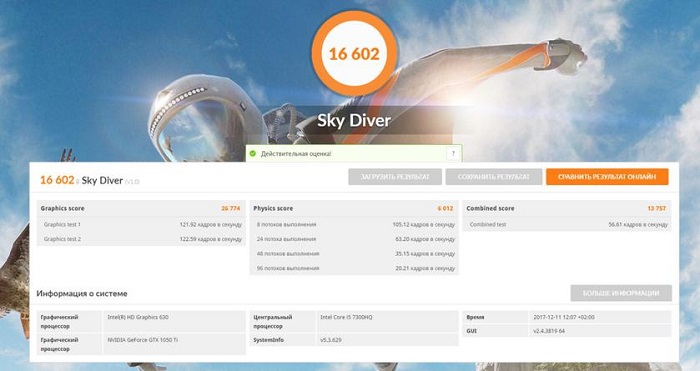Open the question mark help next to validation message
Image resolution: width=700 pixels, height=371 pixels.
point(453,154)
